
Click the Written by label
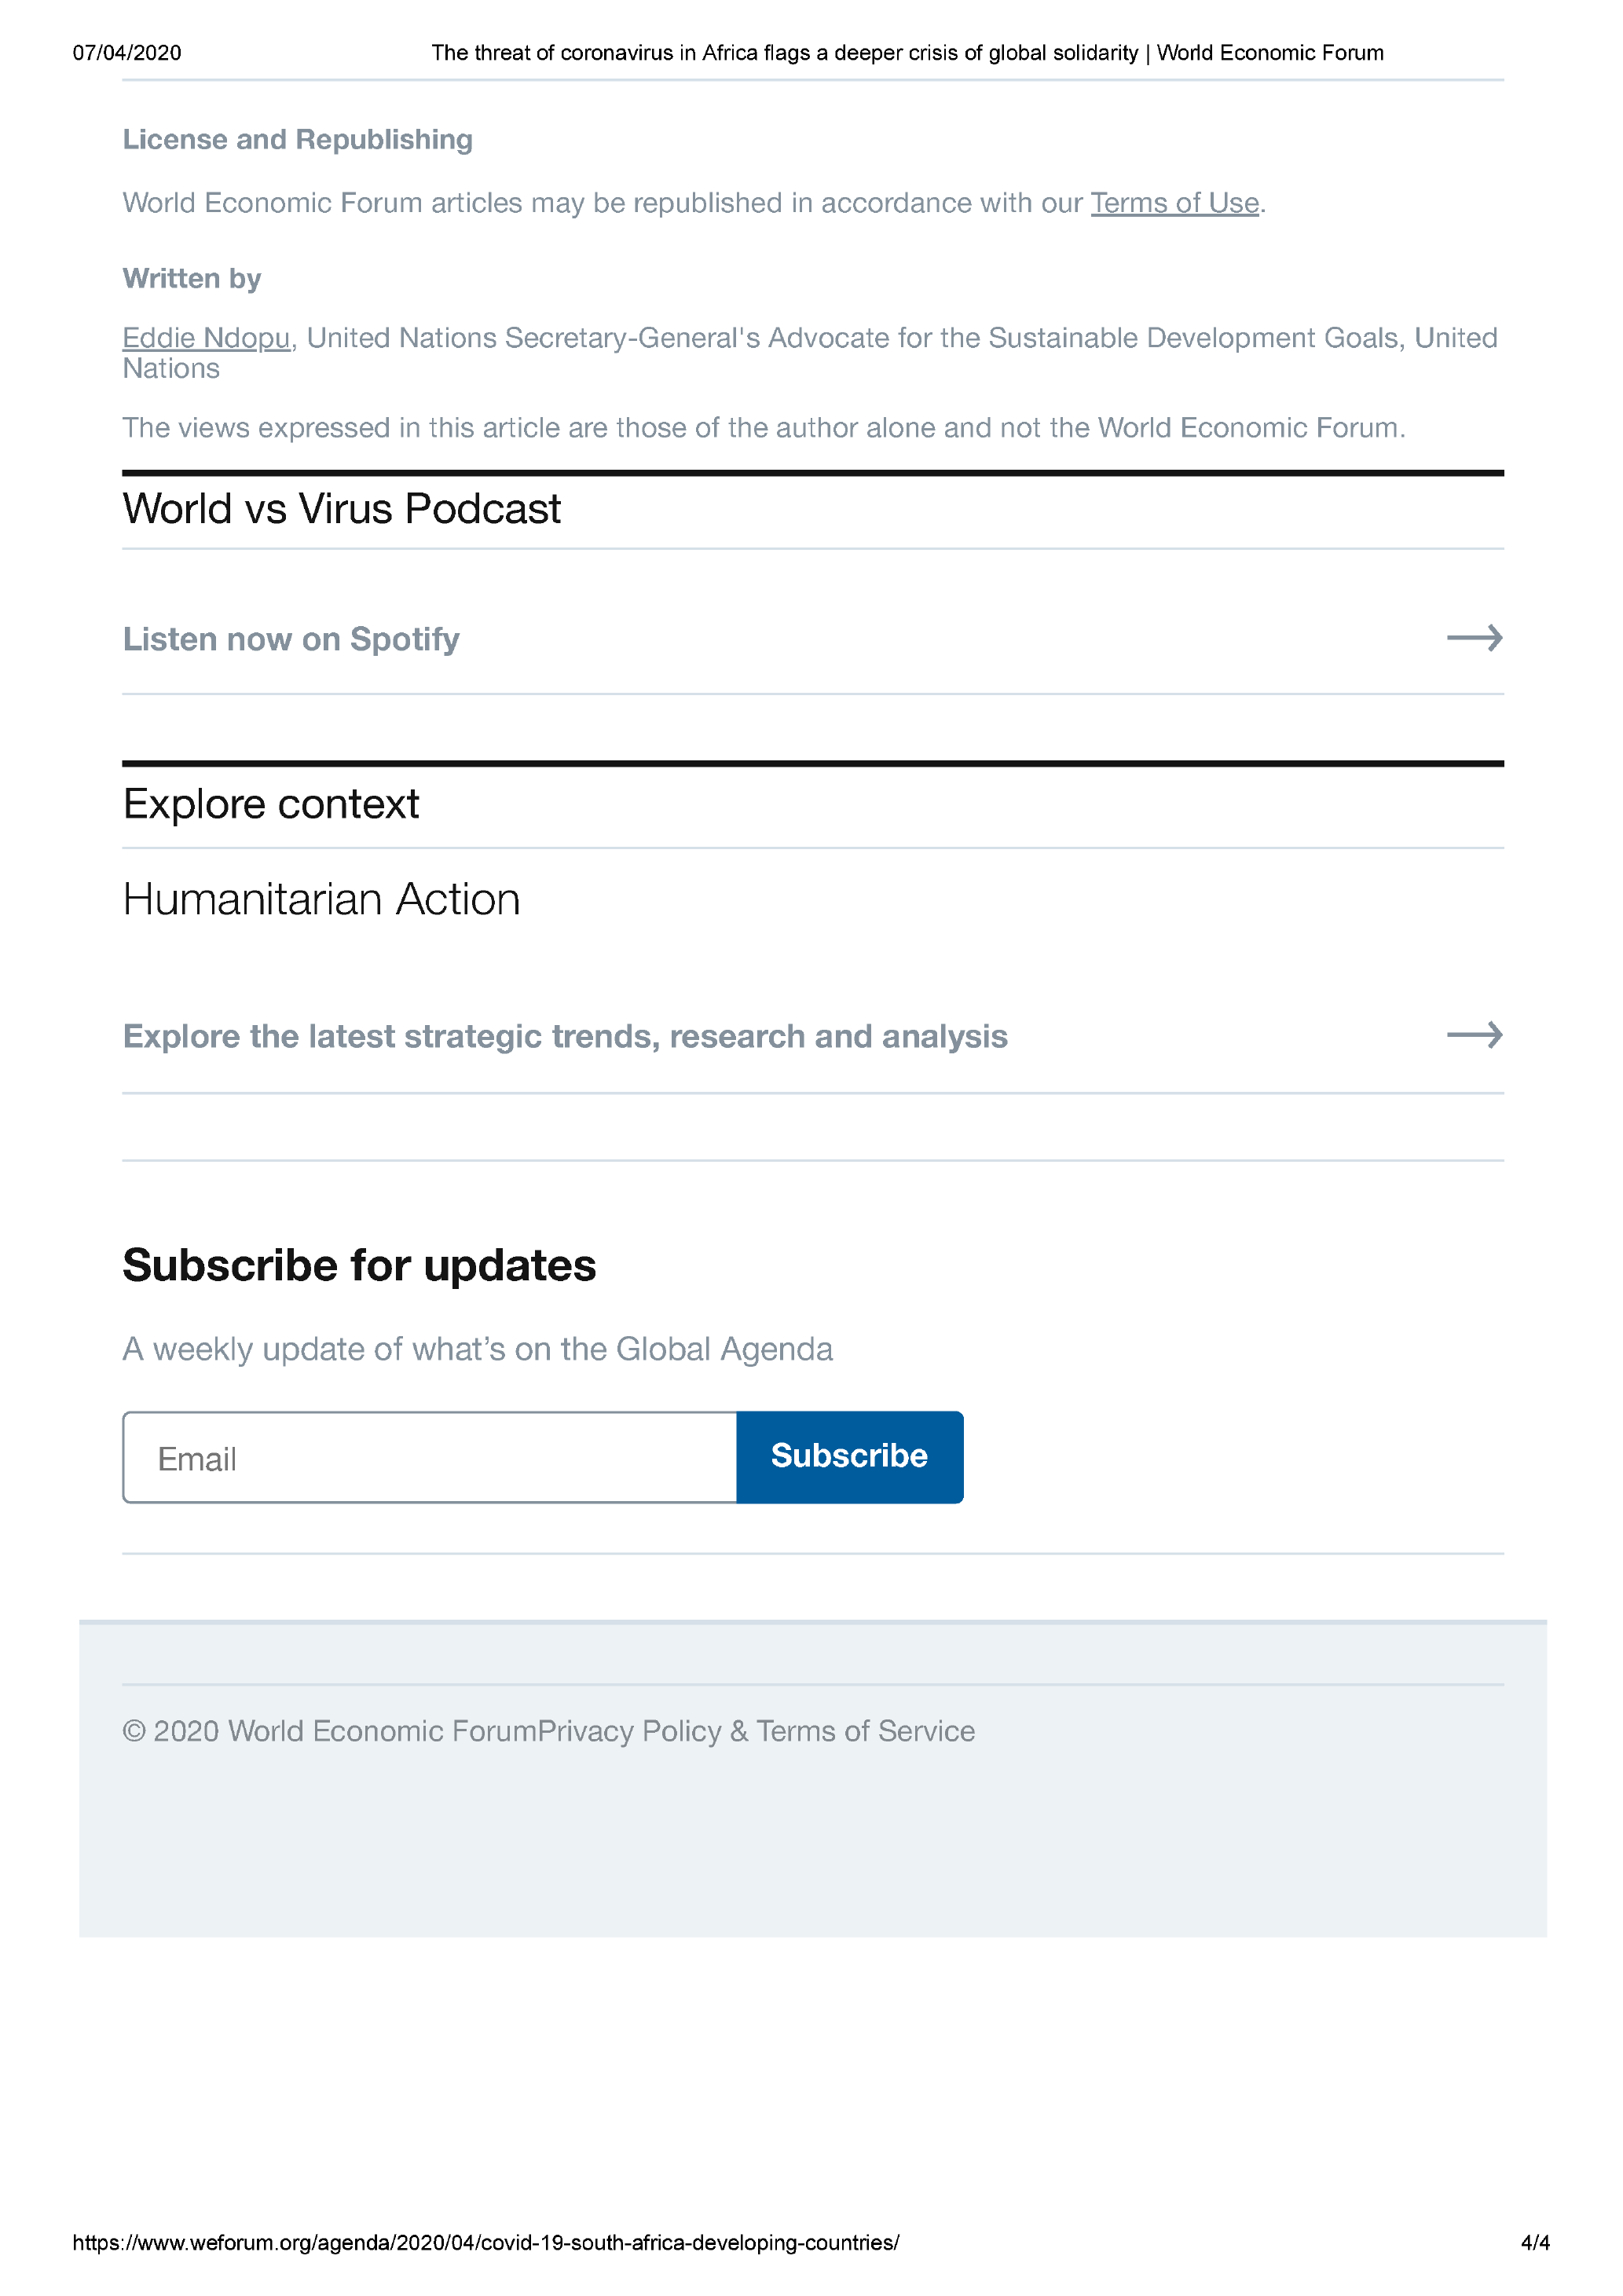(191, 278)
